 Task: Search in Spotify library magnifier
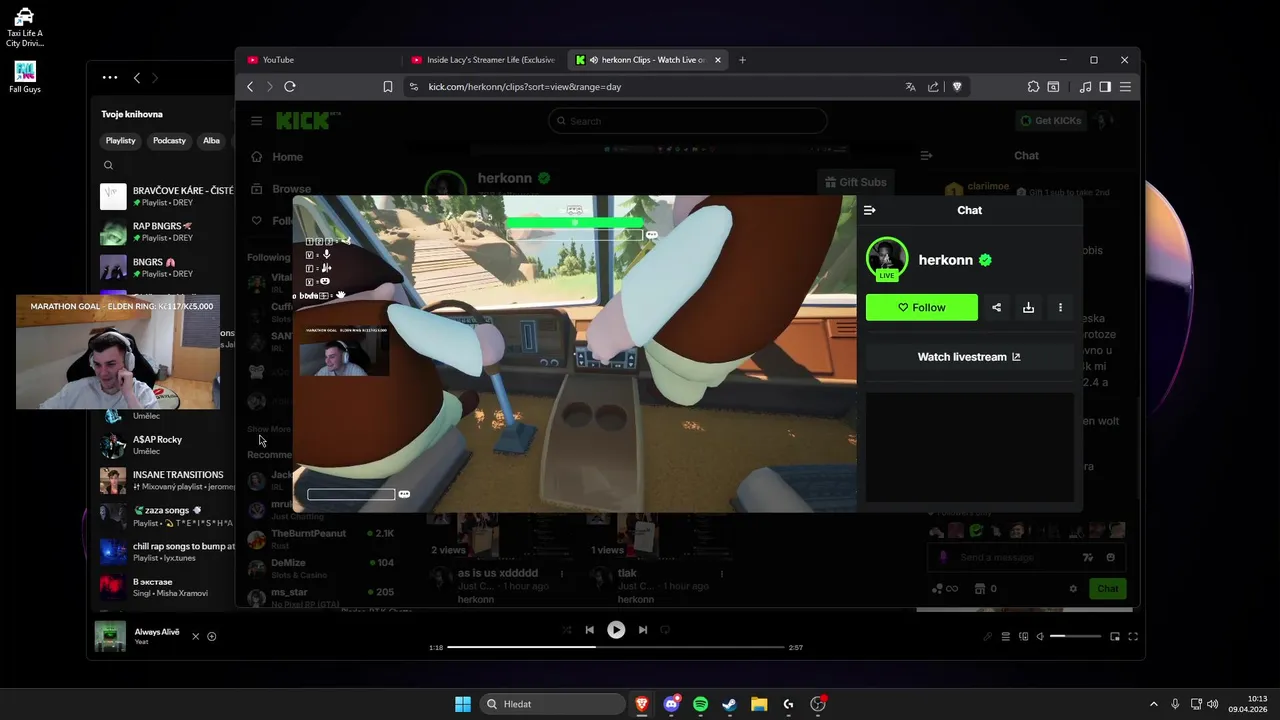click(x=108, y=166)
